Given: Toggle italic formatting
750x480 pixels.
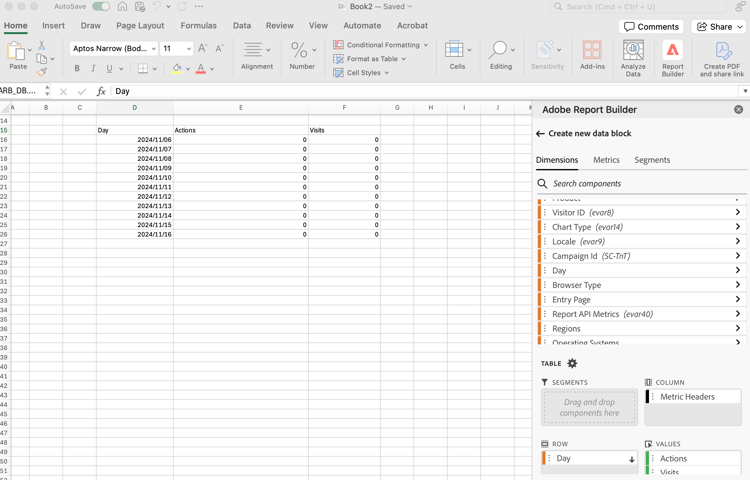Looking at the screenshot, I should [93, 69].
